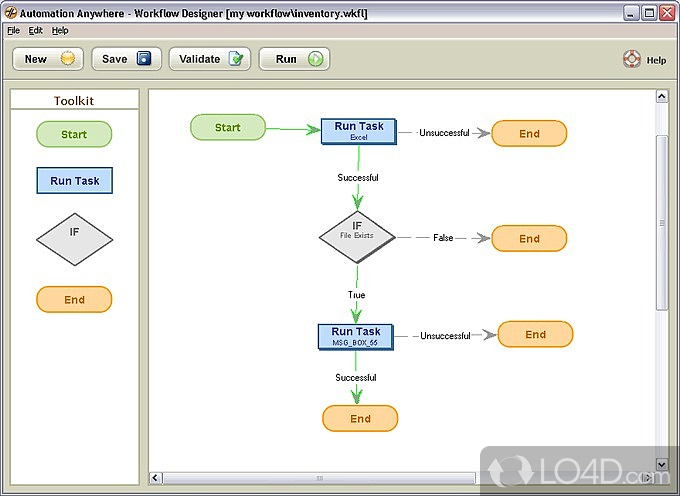Screen dimensions: 680x496
Task: Click the New workflow button
Action: point(48,59)
